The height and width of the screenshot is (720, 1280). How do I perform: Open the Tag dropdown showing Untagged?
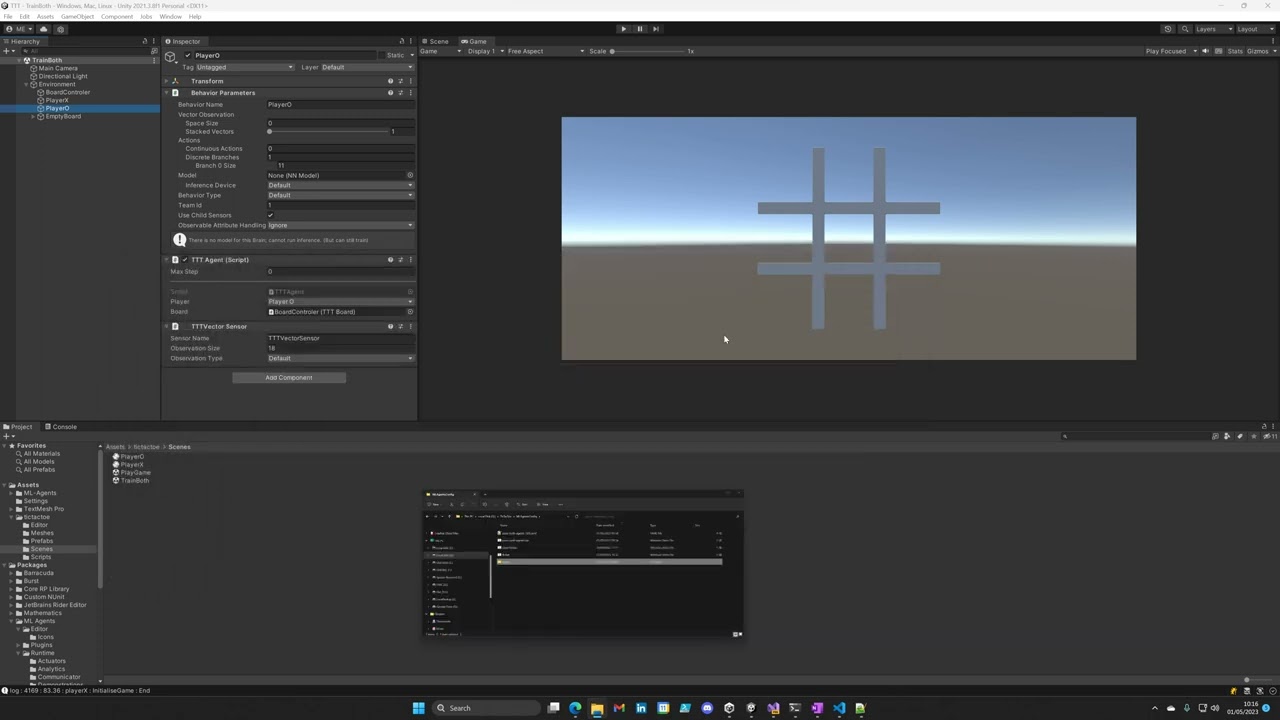point(245,67)
